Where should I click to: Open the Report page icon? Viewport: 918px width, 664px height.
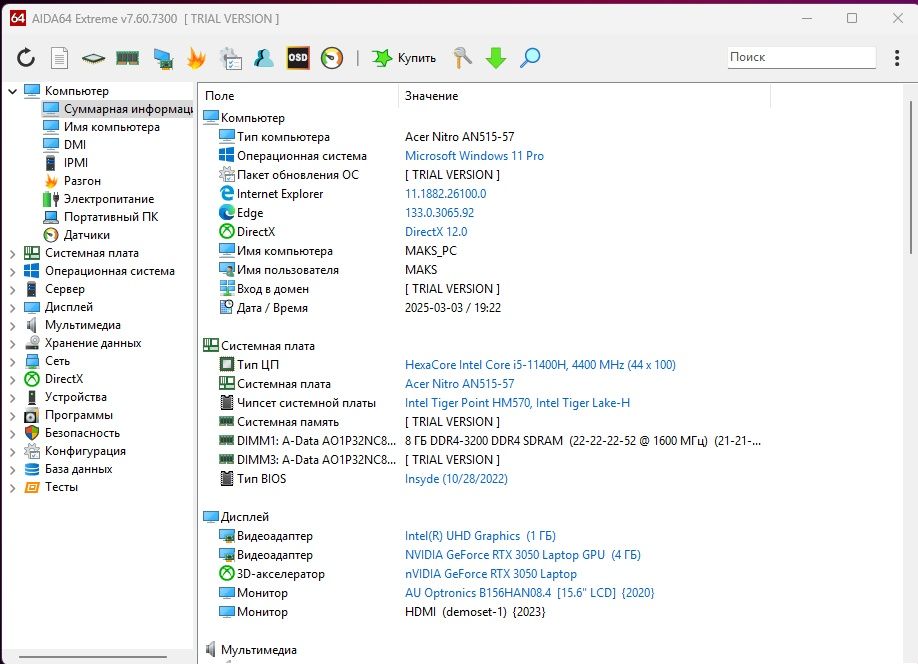pos(59,57)
